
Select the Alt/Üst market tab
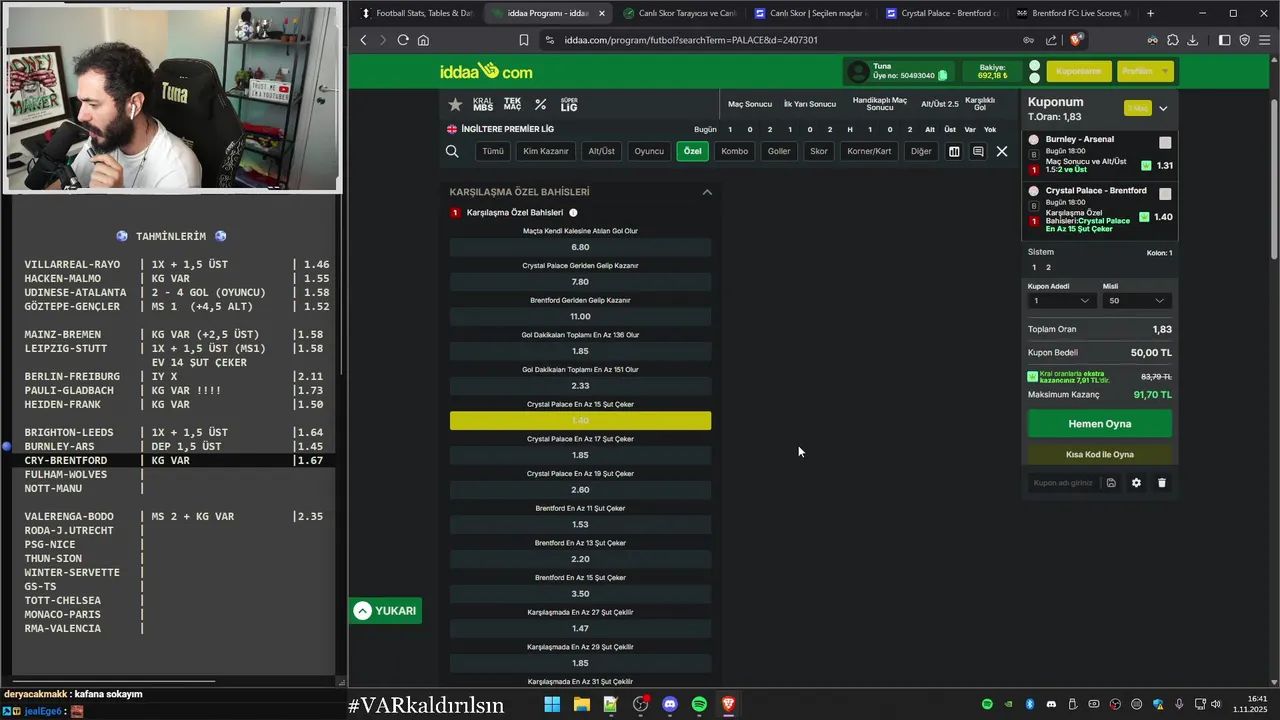tap(602, 151)
